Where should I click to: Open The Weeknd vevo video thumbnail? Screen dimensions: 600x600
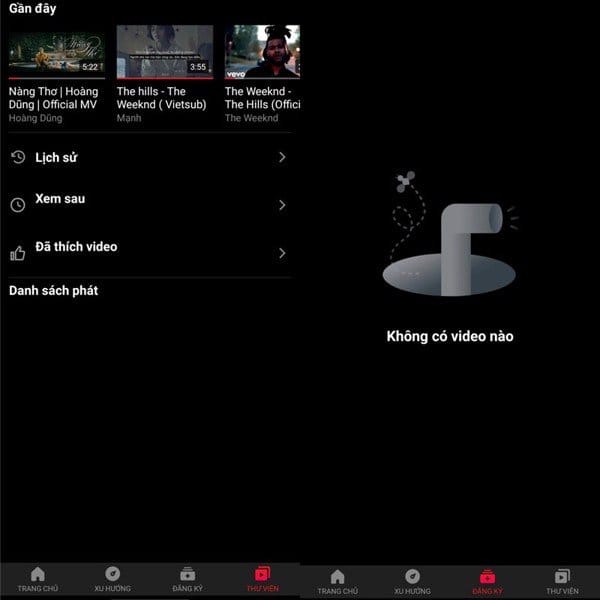[262, 51]
